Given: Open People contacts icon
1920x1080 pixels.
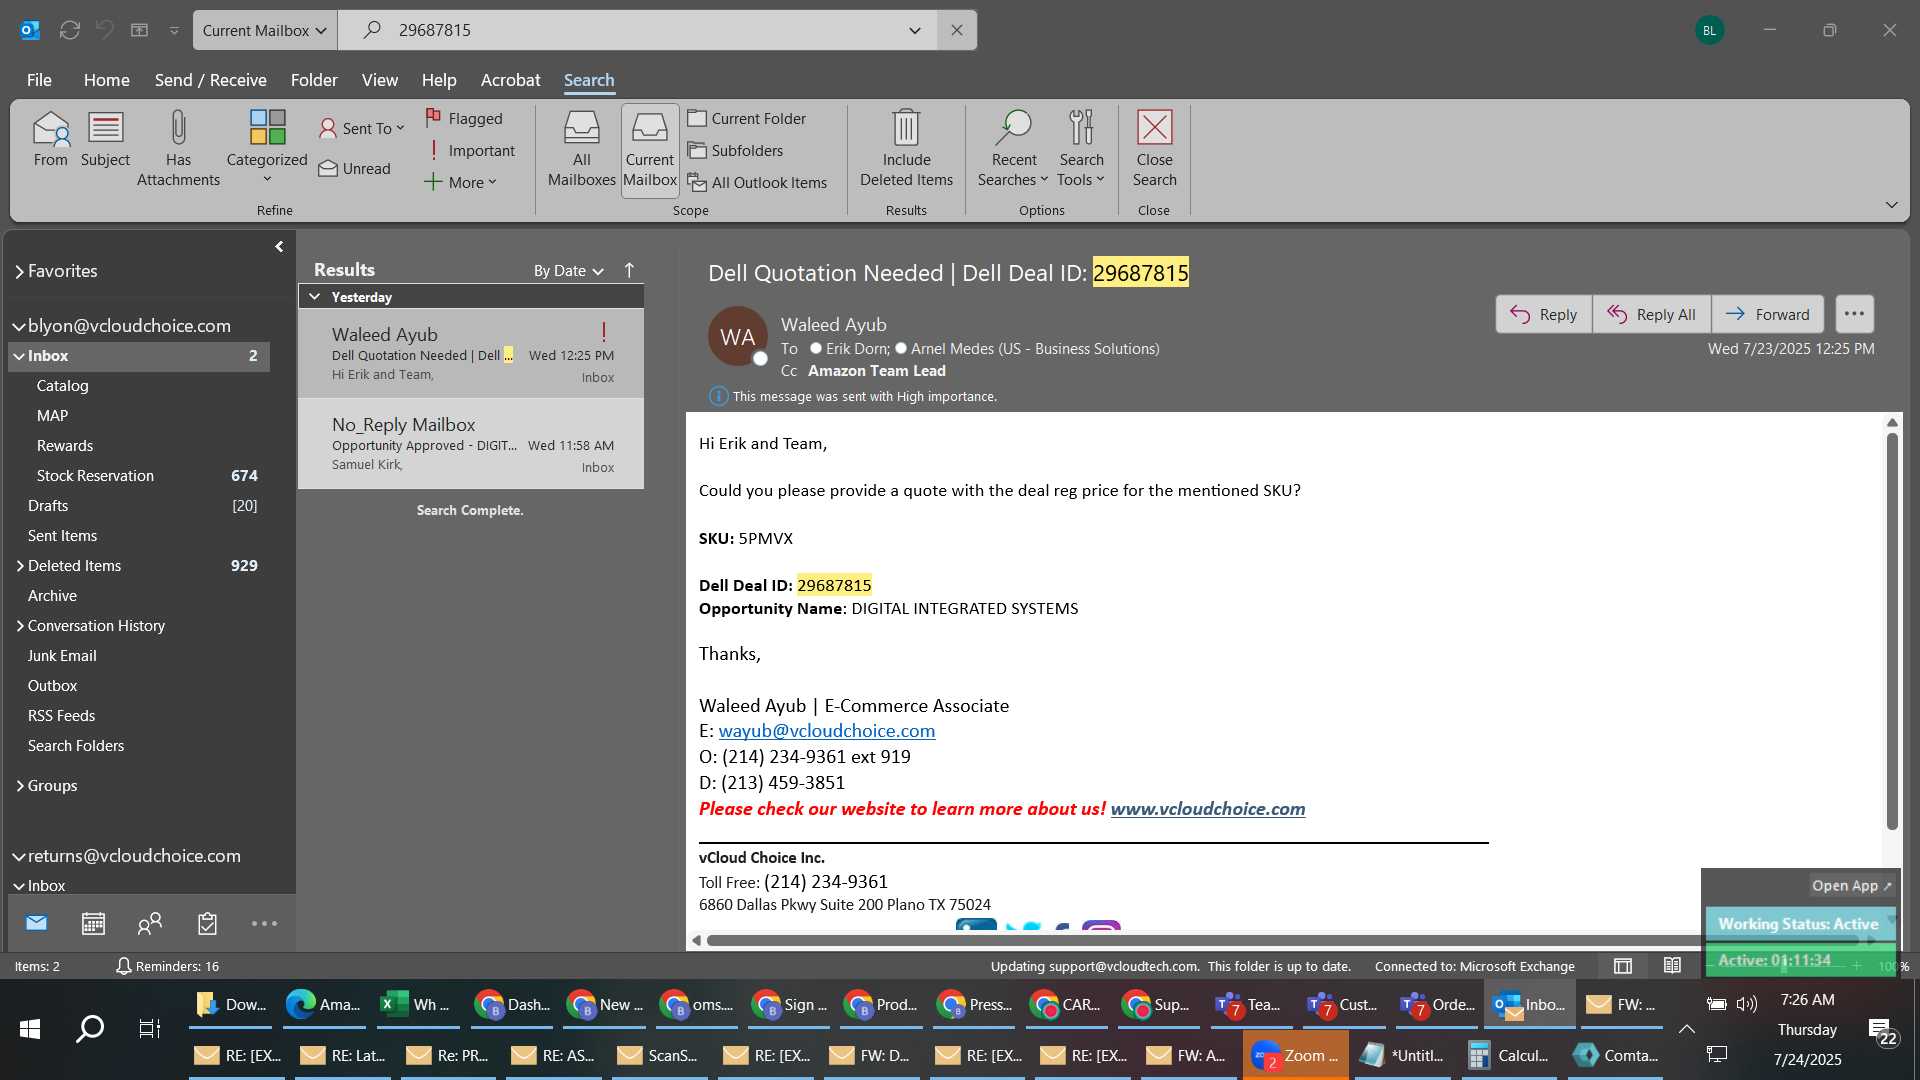Looking at the screenshot, I should pos(150,923).
